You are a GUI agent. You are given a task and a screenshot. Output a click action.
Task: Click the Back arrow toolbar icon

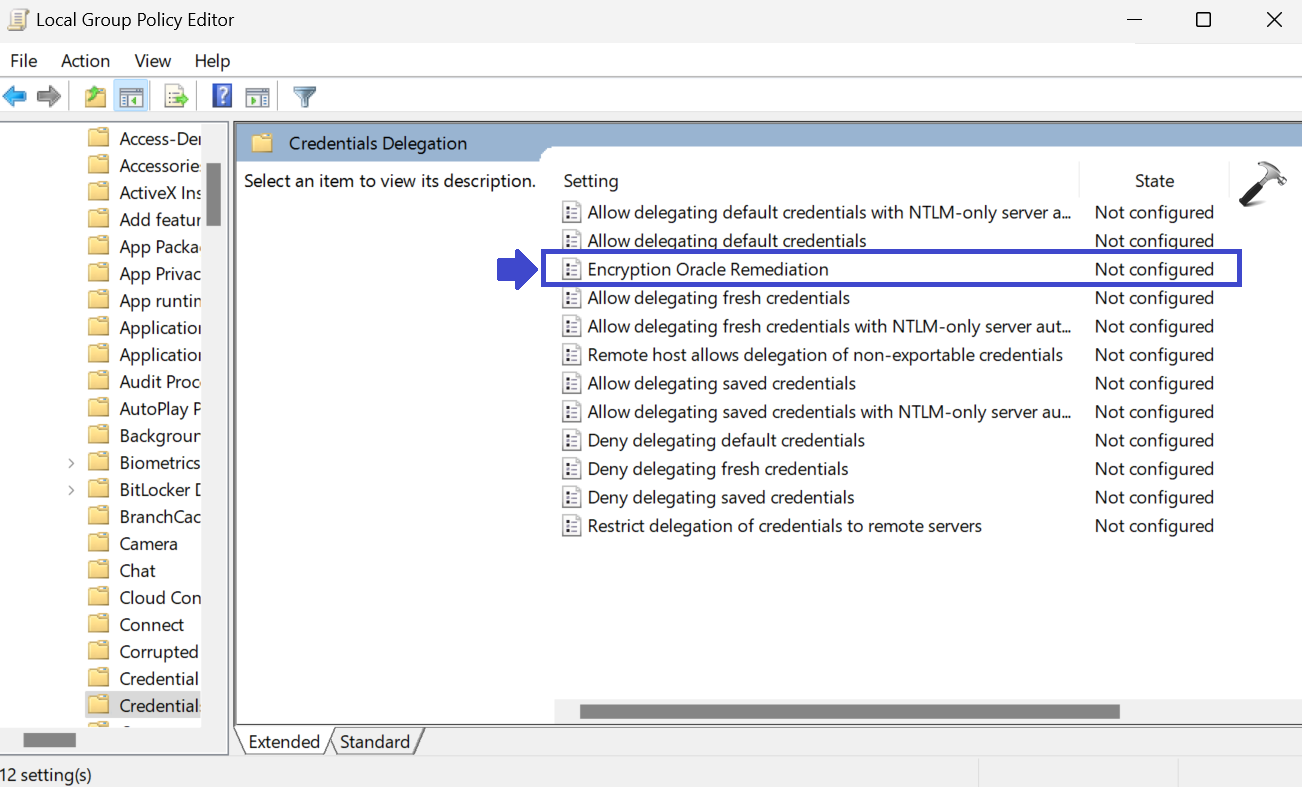pyautogui.click(x=15, y=97)
